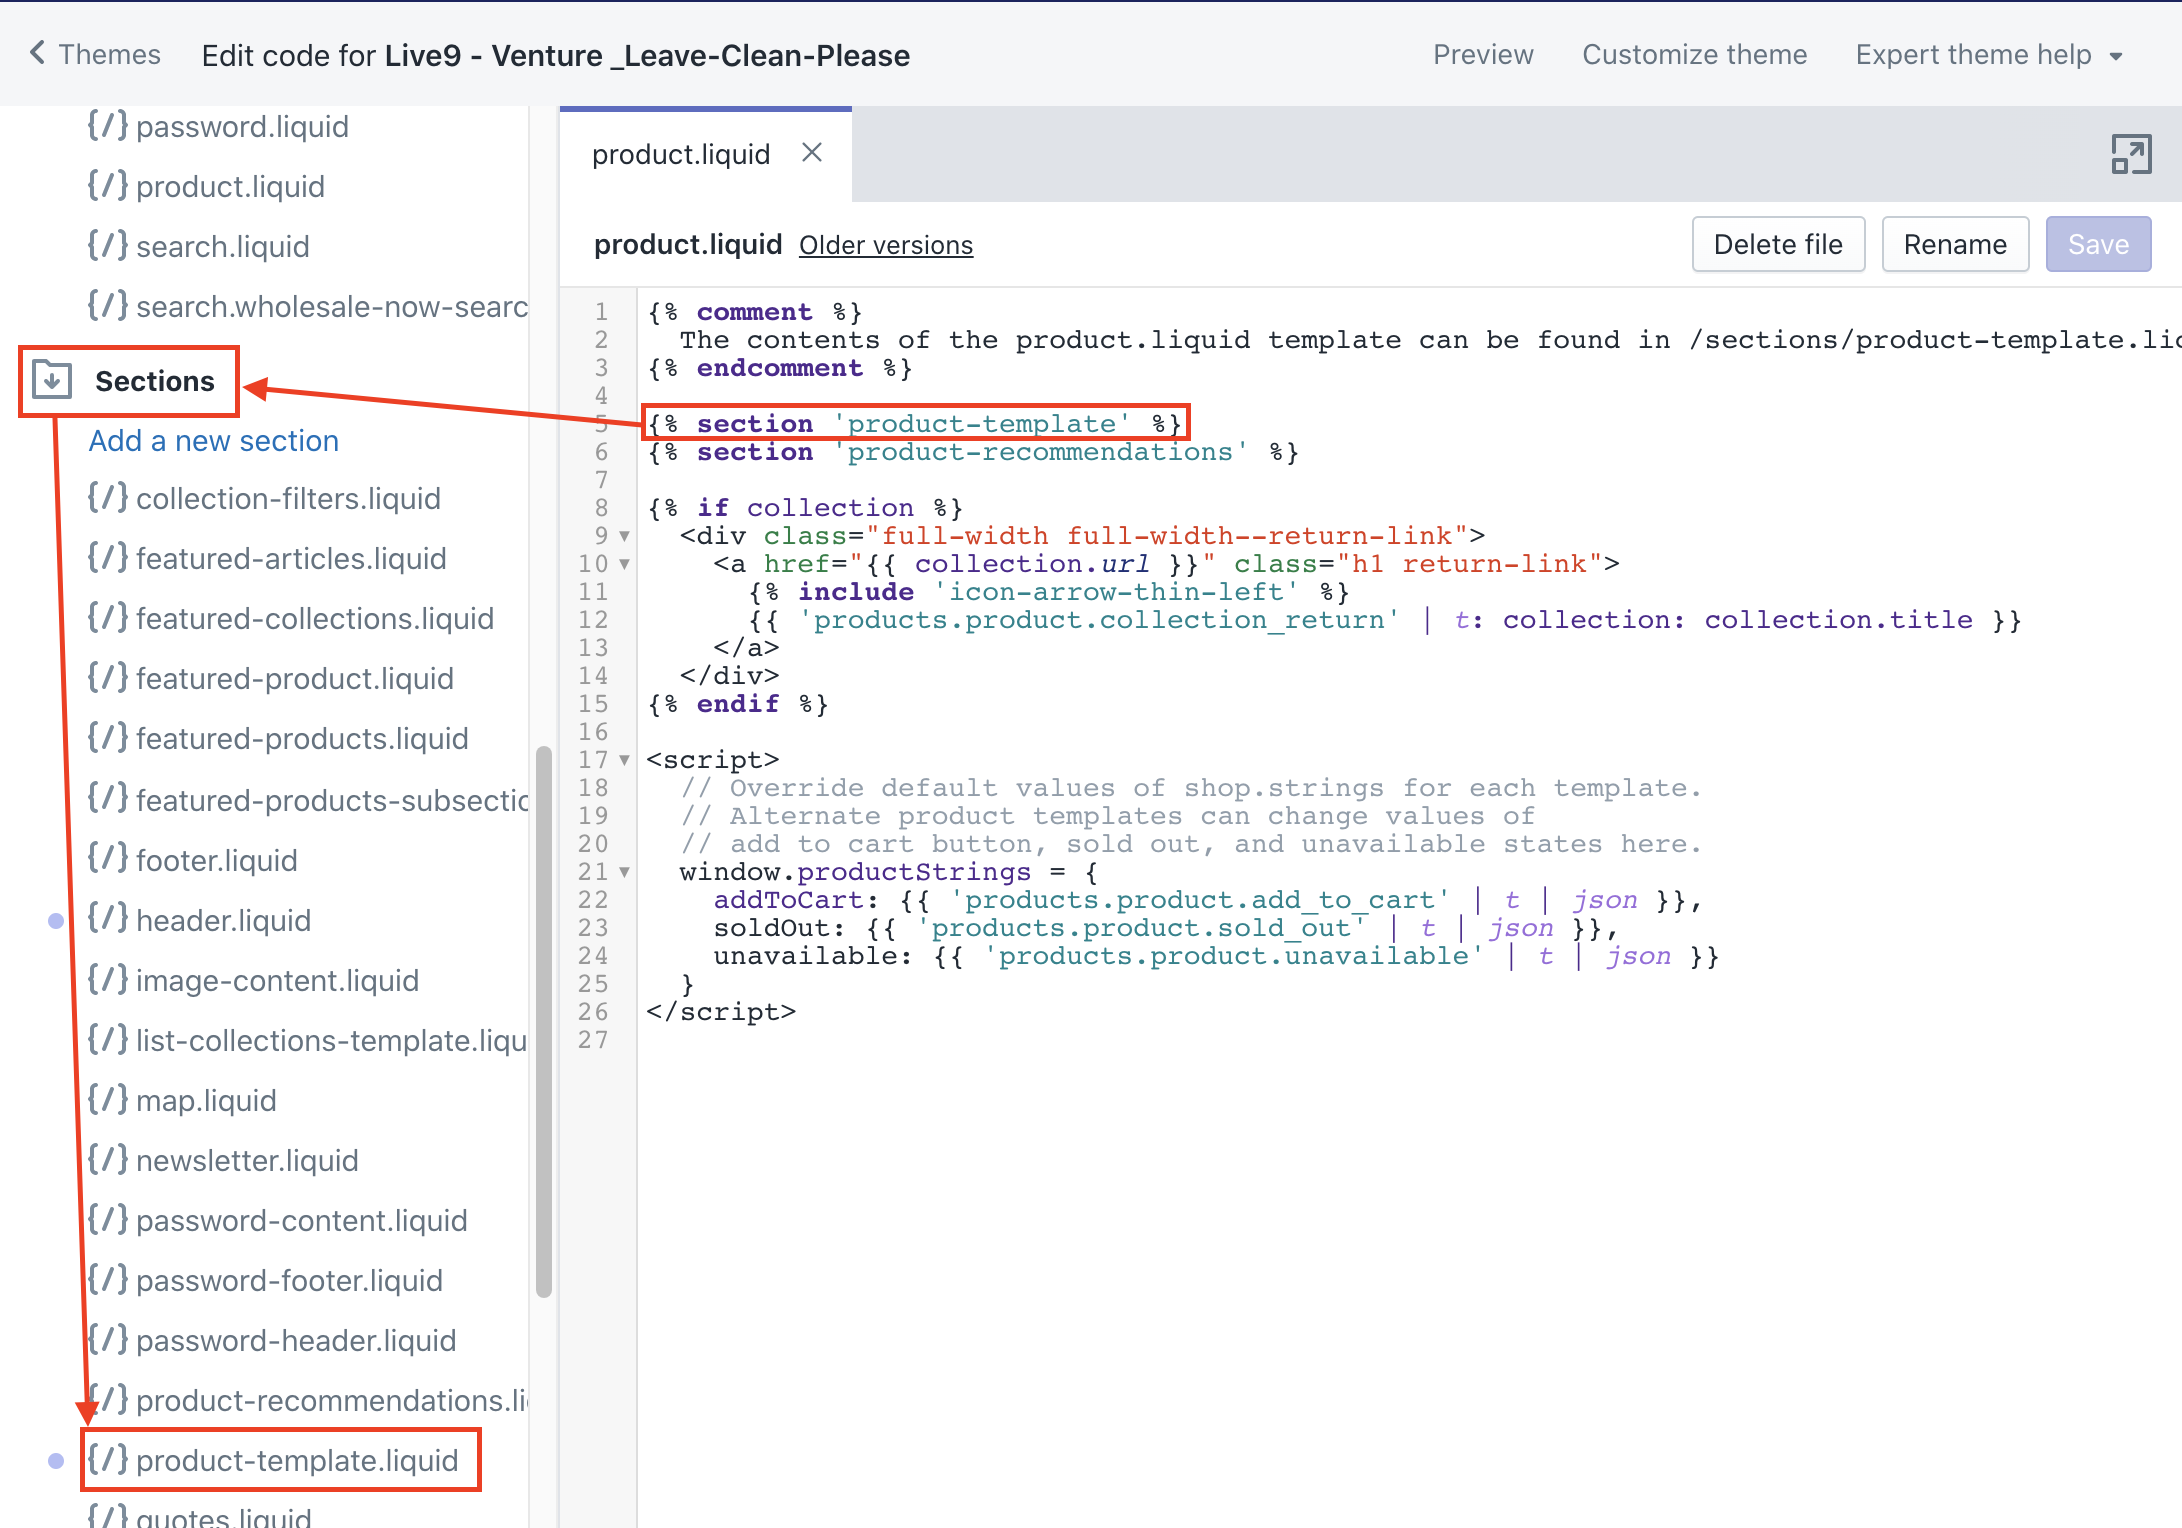Click the footer.liquid file icon
Image resolution: width=2182 pixels, height=1528 pixels.
click(x=107, y=859)
